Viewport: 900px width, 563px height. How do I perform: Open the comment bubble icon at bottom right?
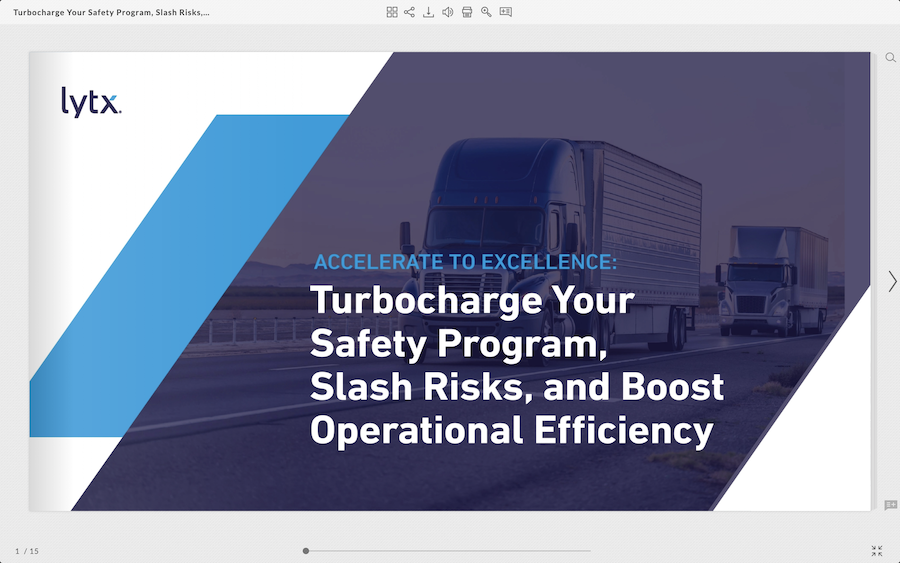[890, 505]
